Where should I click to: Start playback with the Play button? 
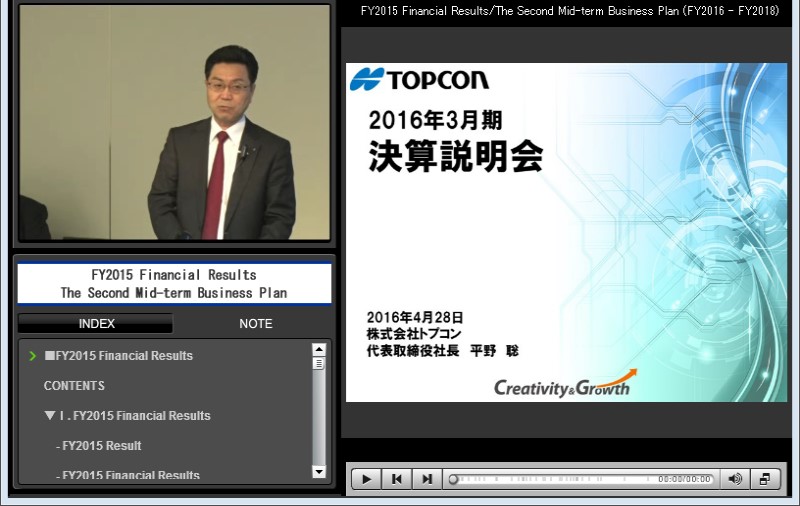click(366, 479)
